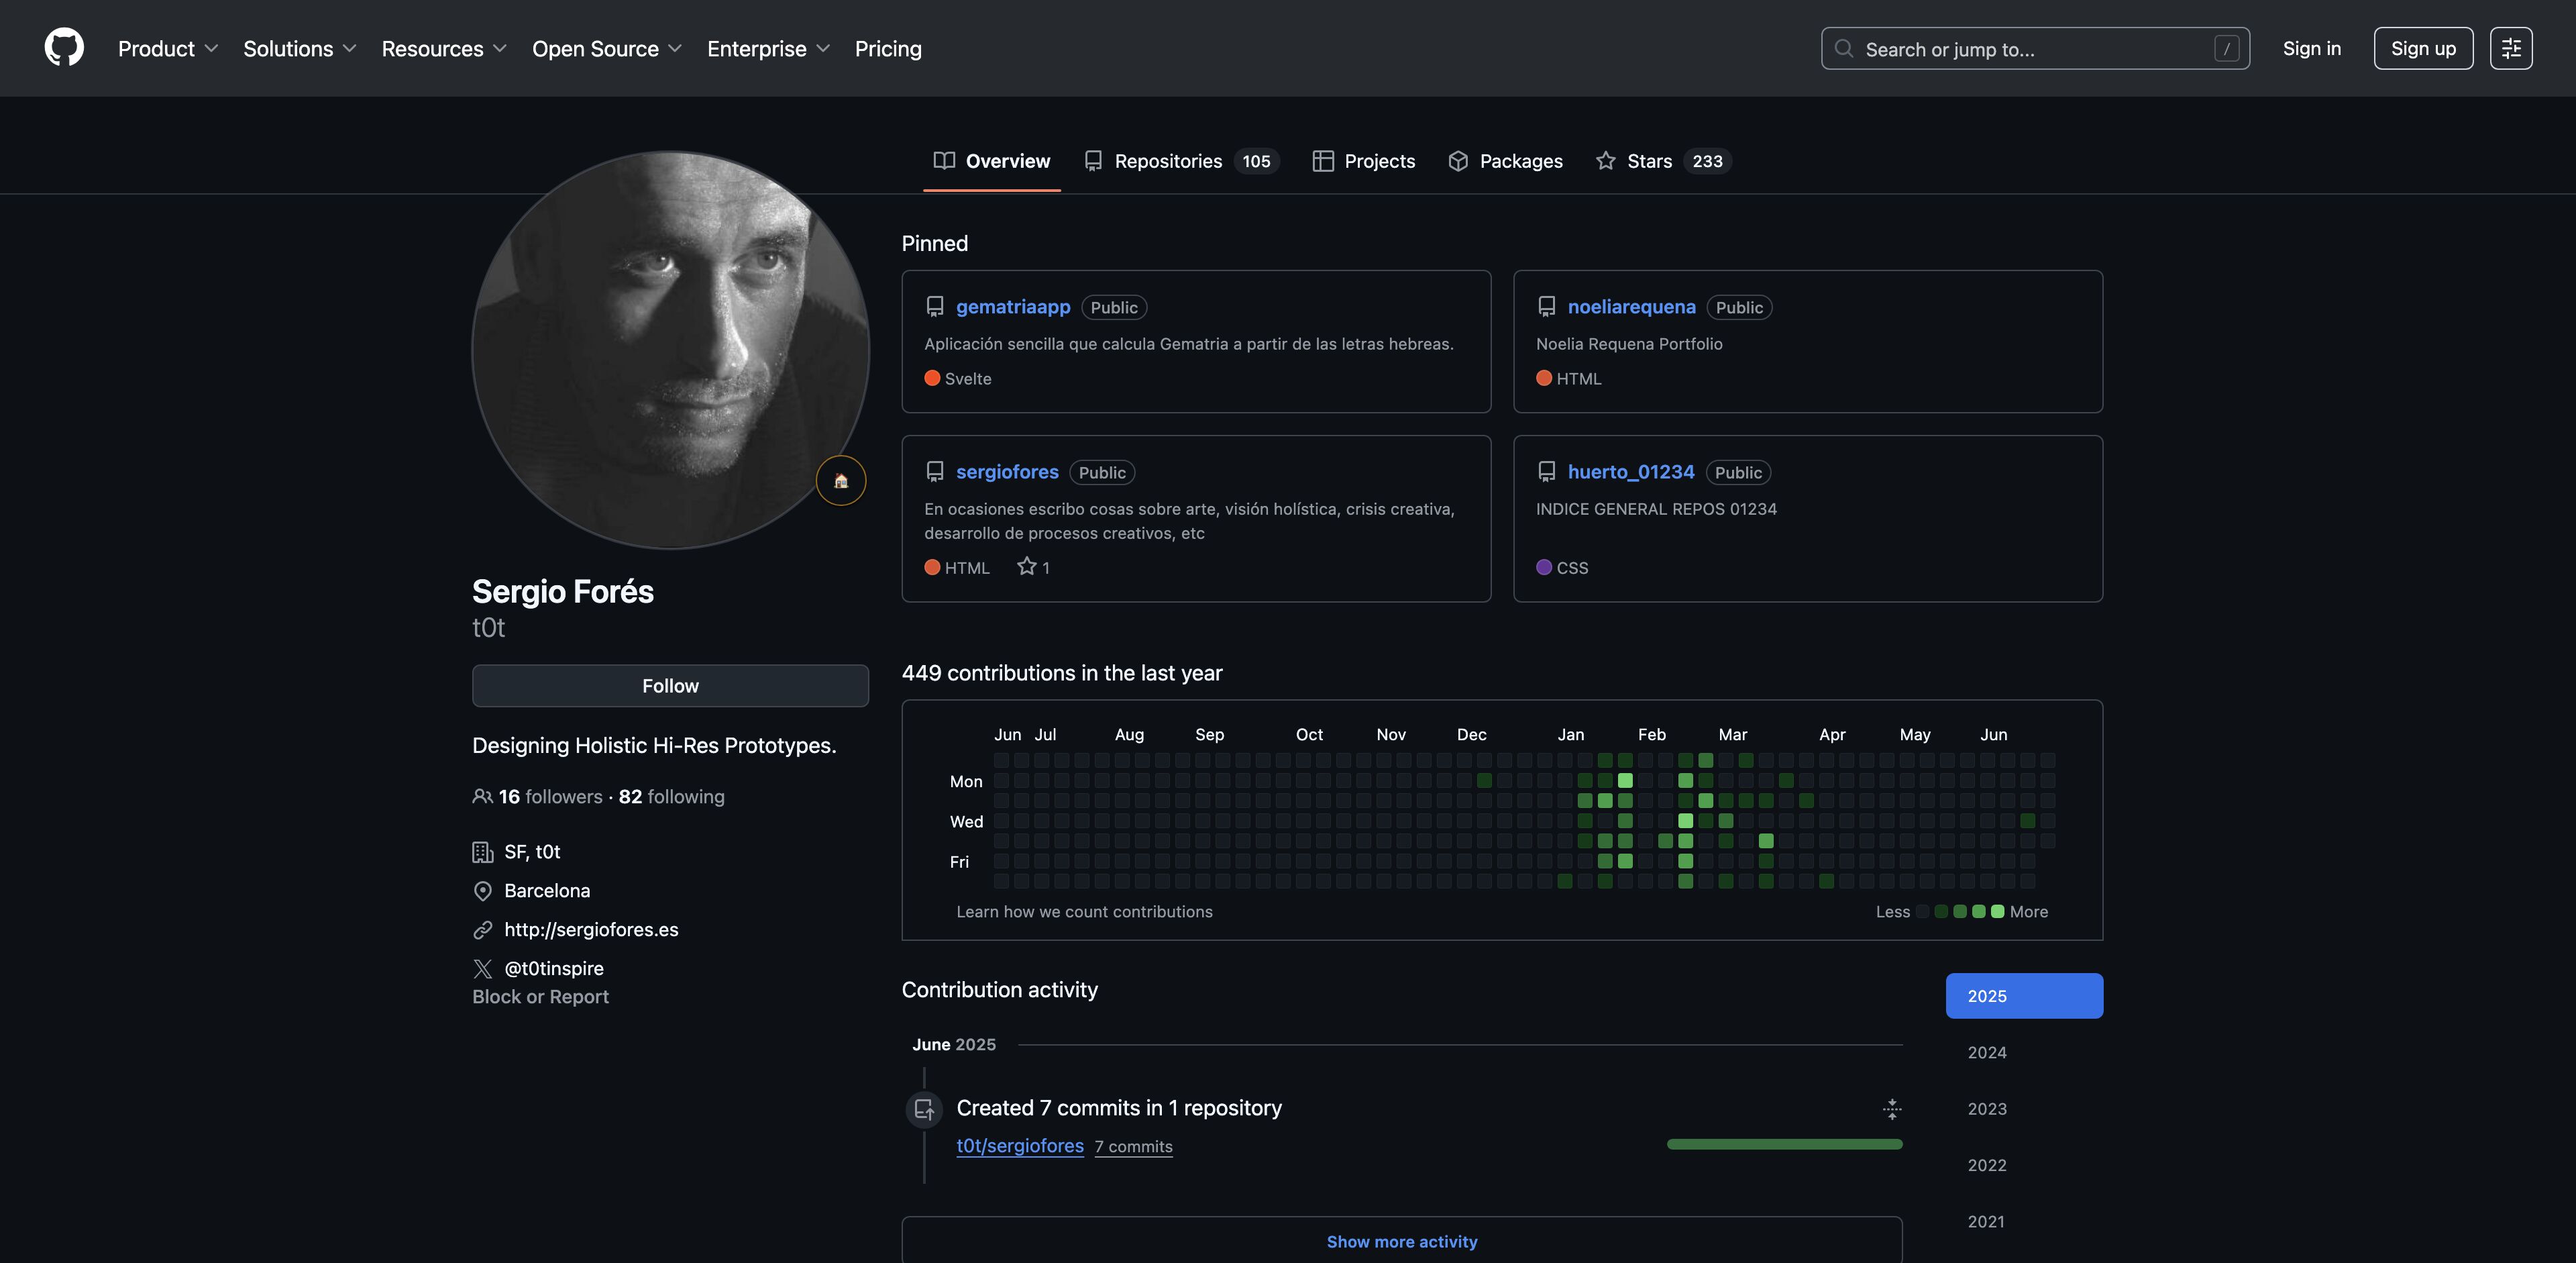Click the Repositories tab repo icon
Screen dimensions: 2576x1263
point(1093,161)
